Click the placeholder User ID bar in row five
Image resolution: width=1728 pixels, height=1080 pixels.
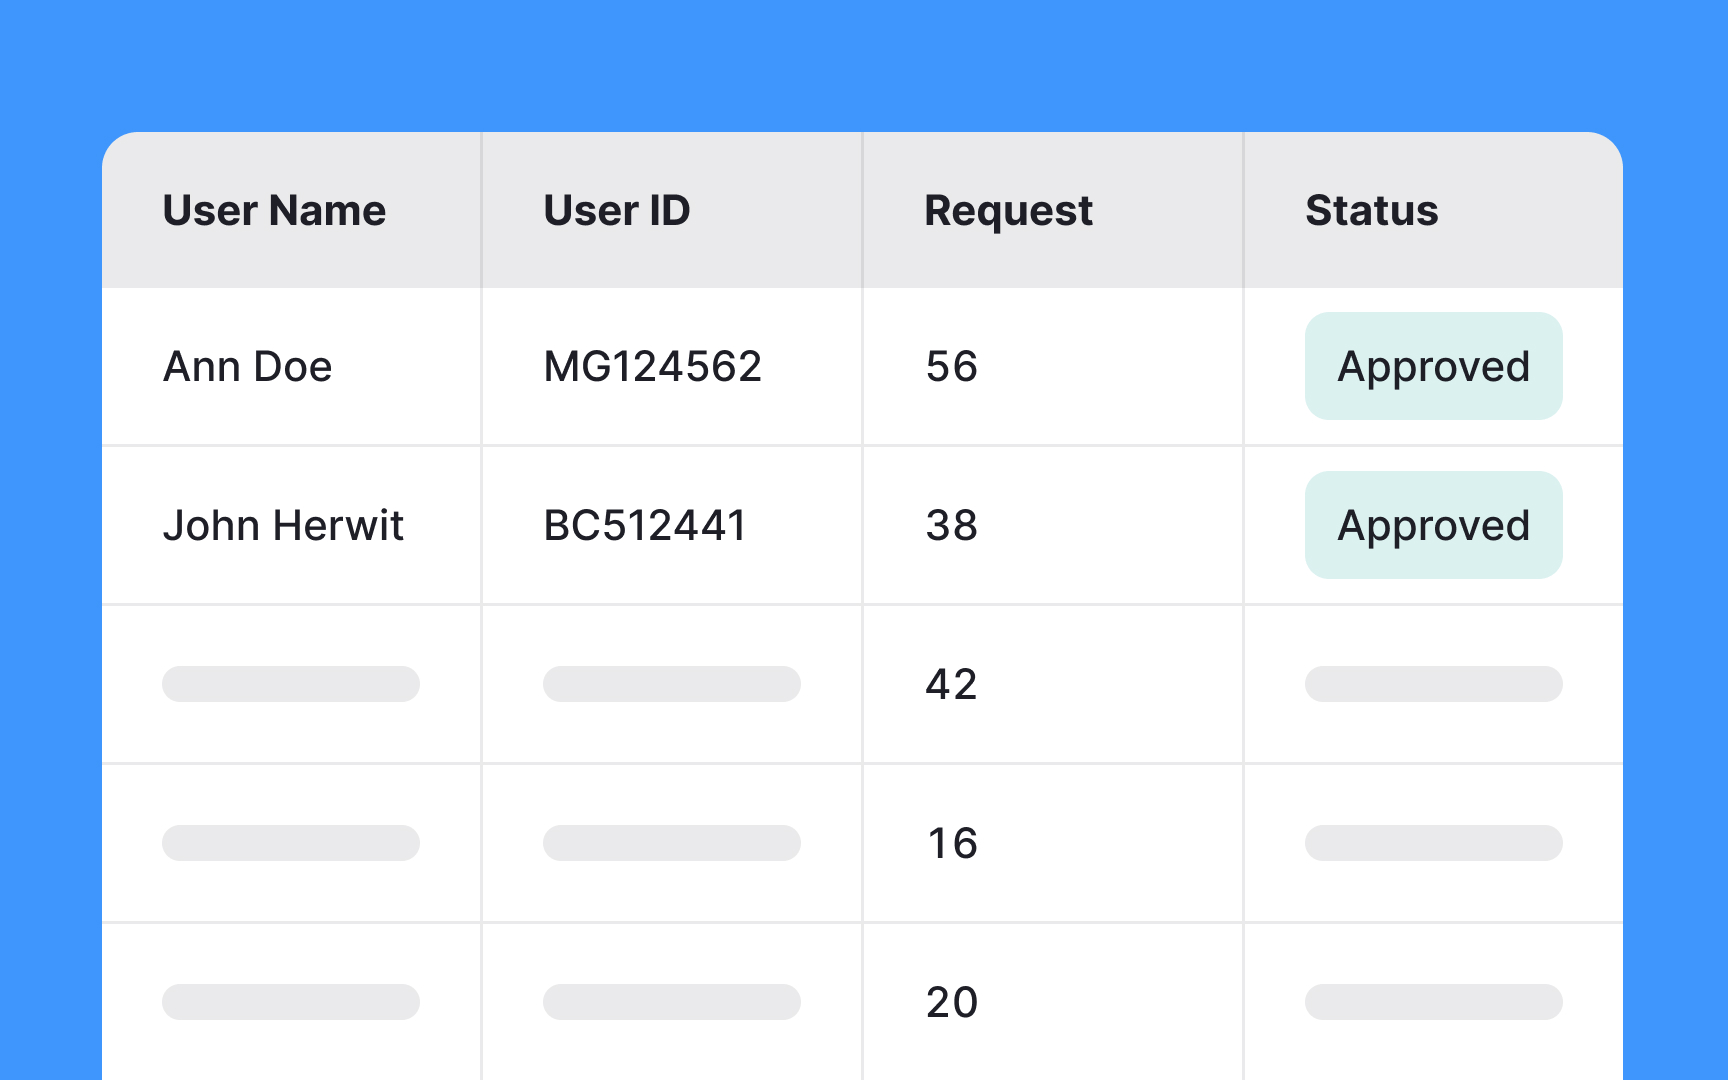pyautogui.click(x=671, y=1002)
